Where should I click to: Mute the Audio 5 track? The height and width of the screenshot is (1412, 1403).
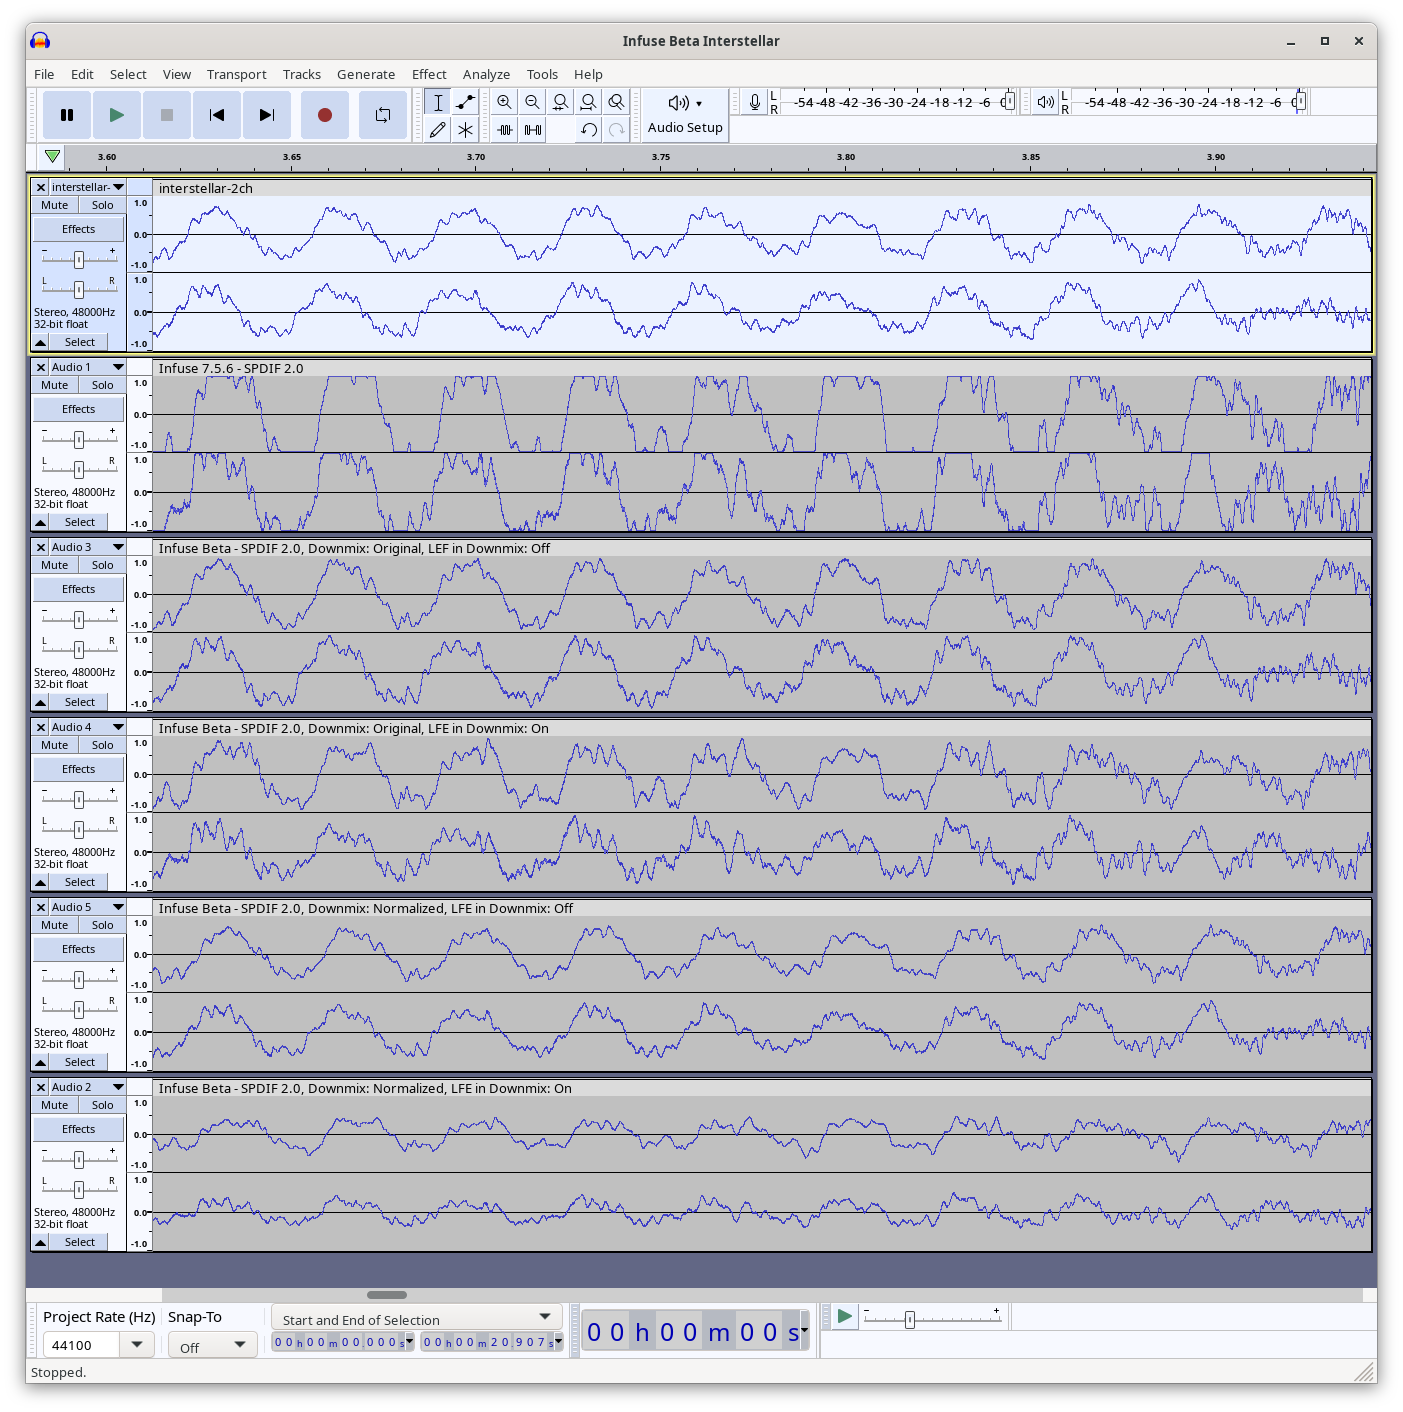[x=55, y=925]
